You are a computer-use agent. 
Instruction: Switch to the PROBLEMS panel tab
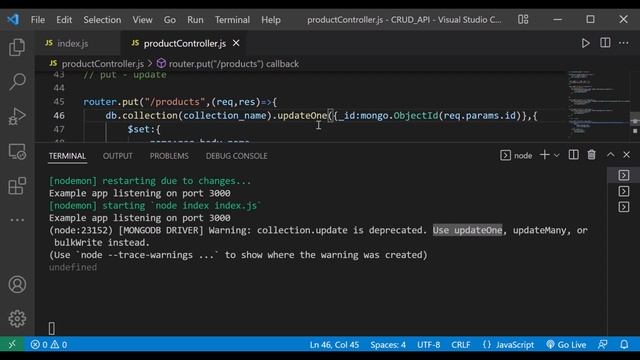point(169,156)
